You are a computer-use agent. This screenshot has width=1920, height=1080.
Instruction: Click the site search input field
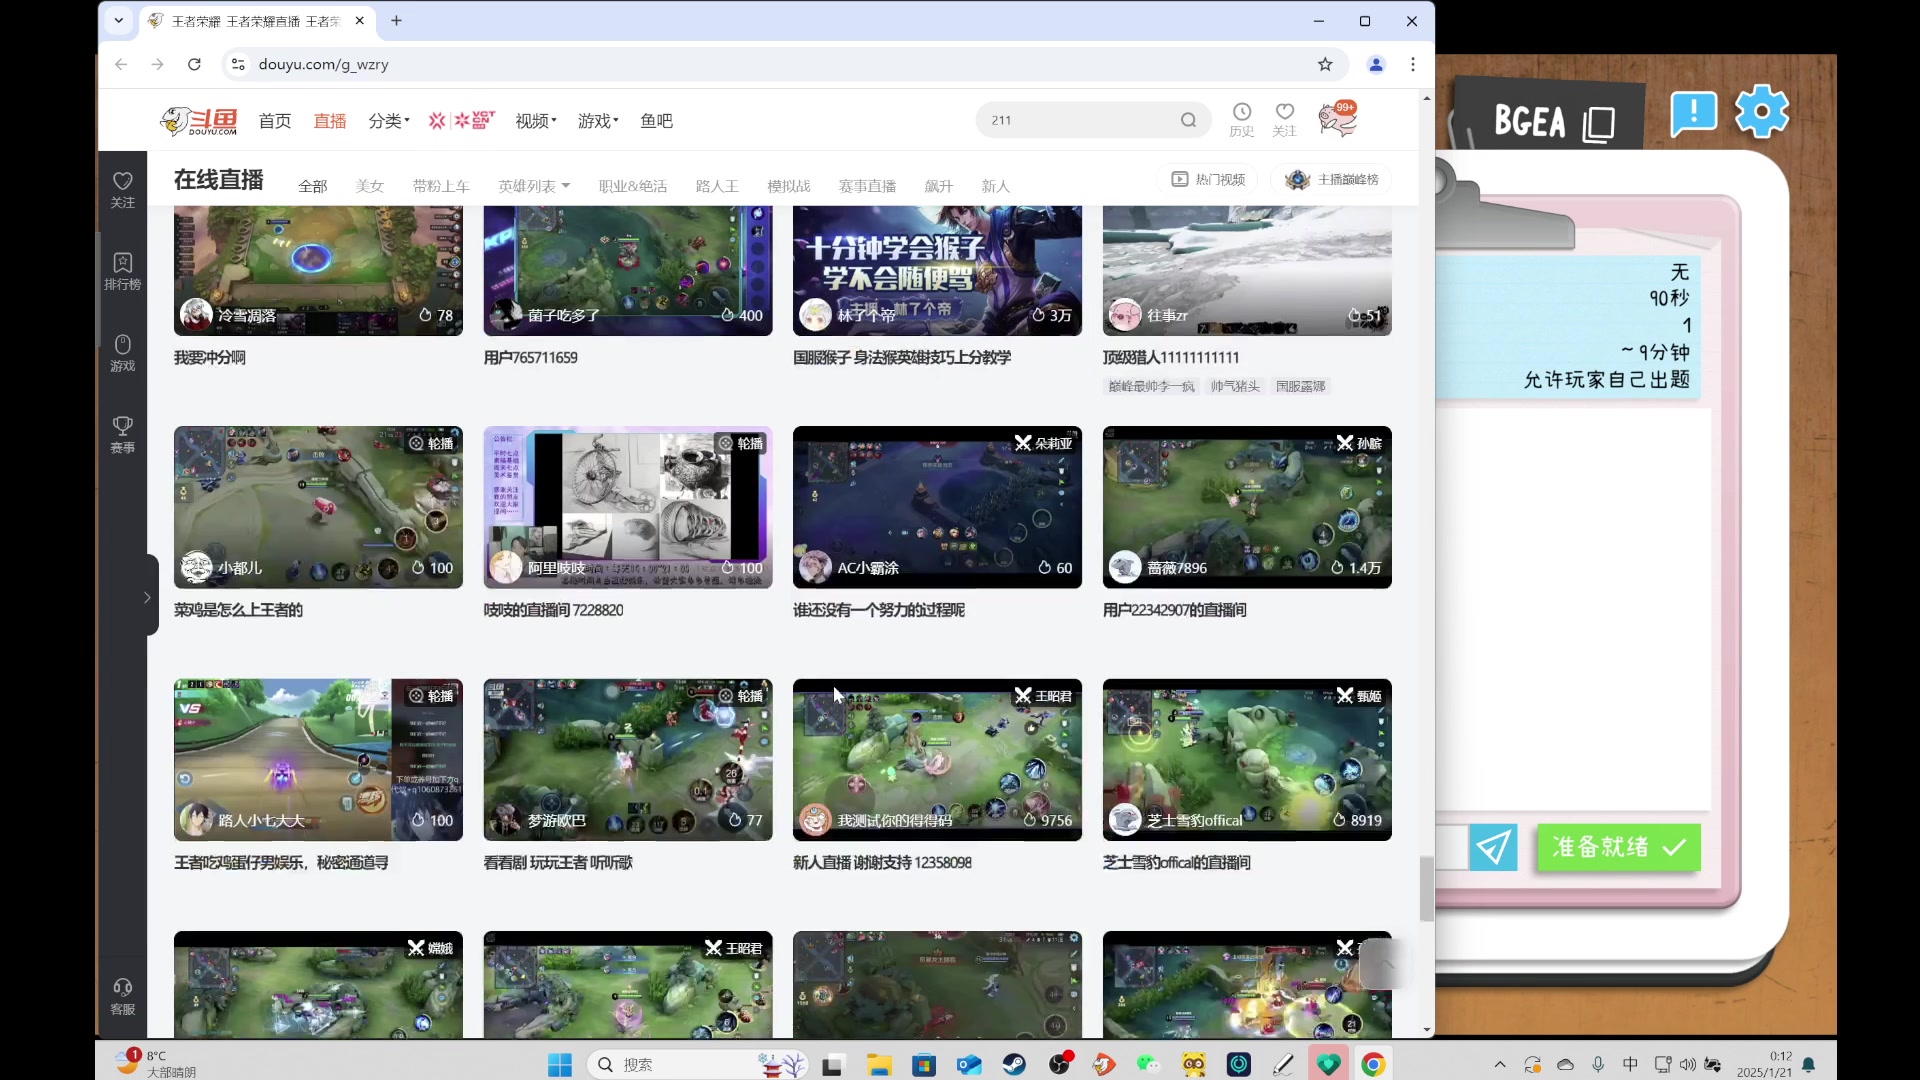[1080, 120]
